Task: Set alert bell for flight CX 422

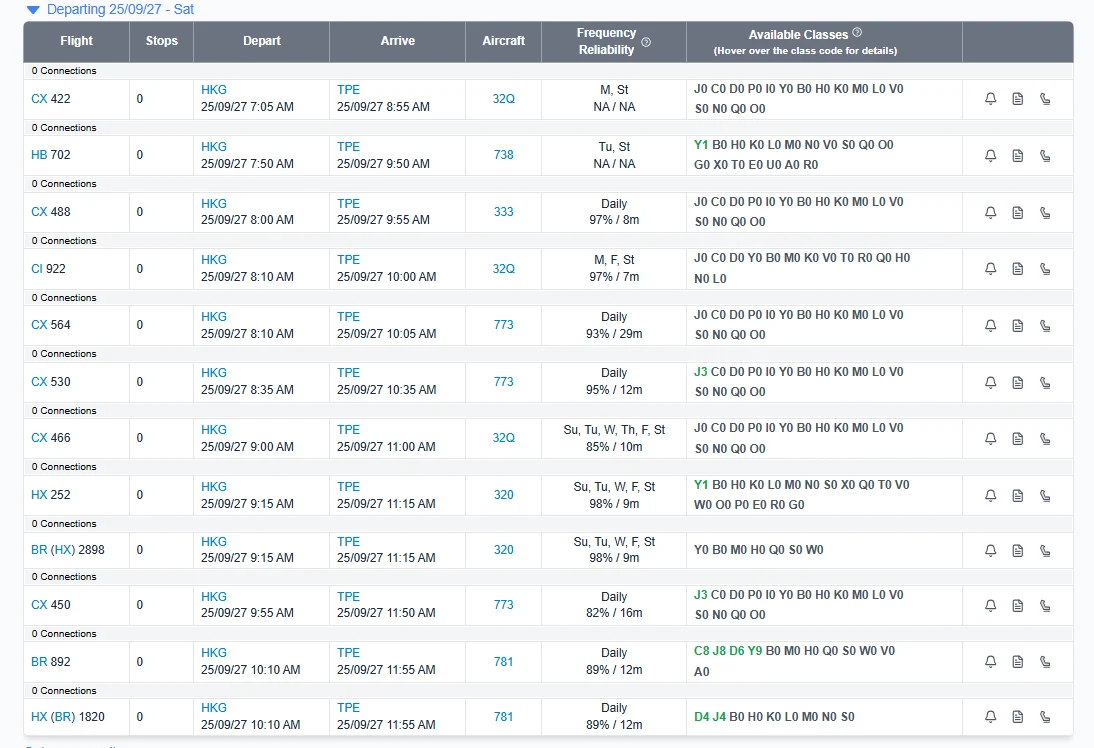Action: pyautogui.click(x=990, y=99)
